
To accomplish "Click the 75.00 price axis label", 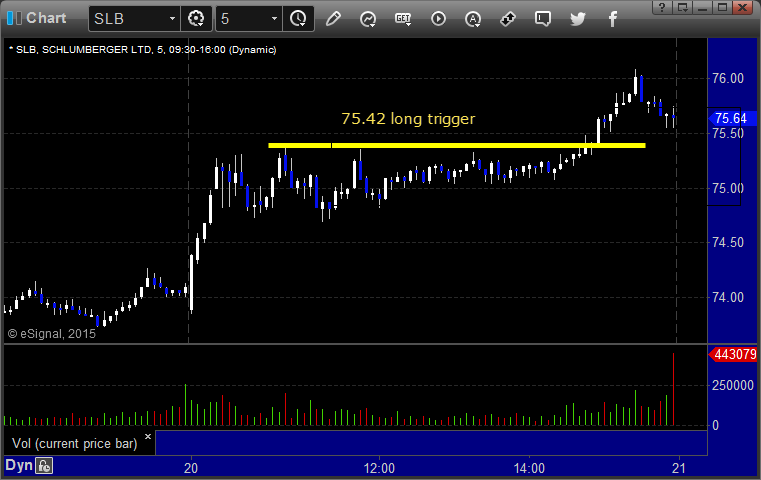I will click(x=728, y=188).
